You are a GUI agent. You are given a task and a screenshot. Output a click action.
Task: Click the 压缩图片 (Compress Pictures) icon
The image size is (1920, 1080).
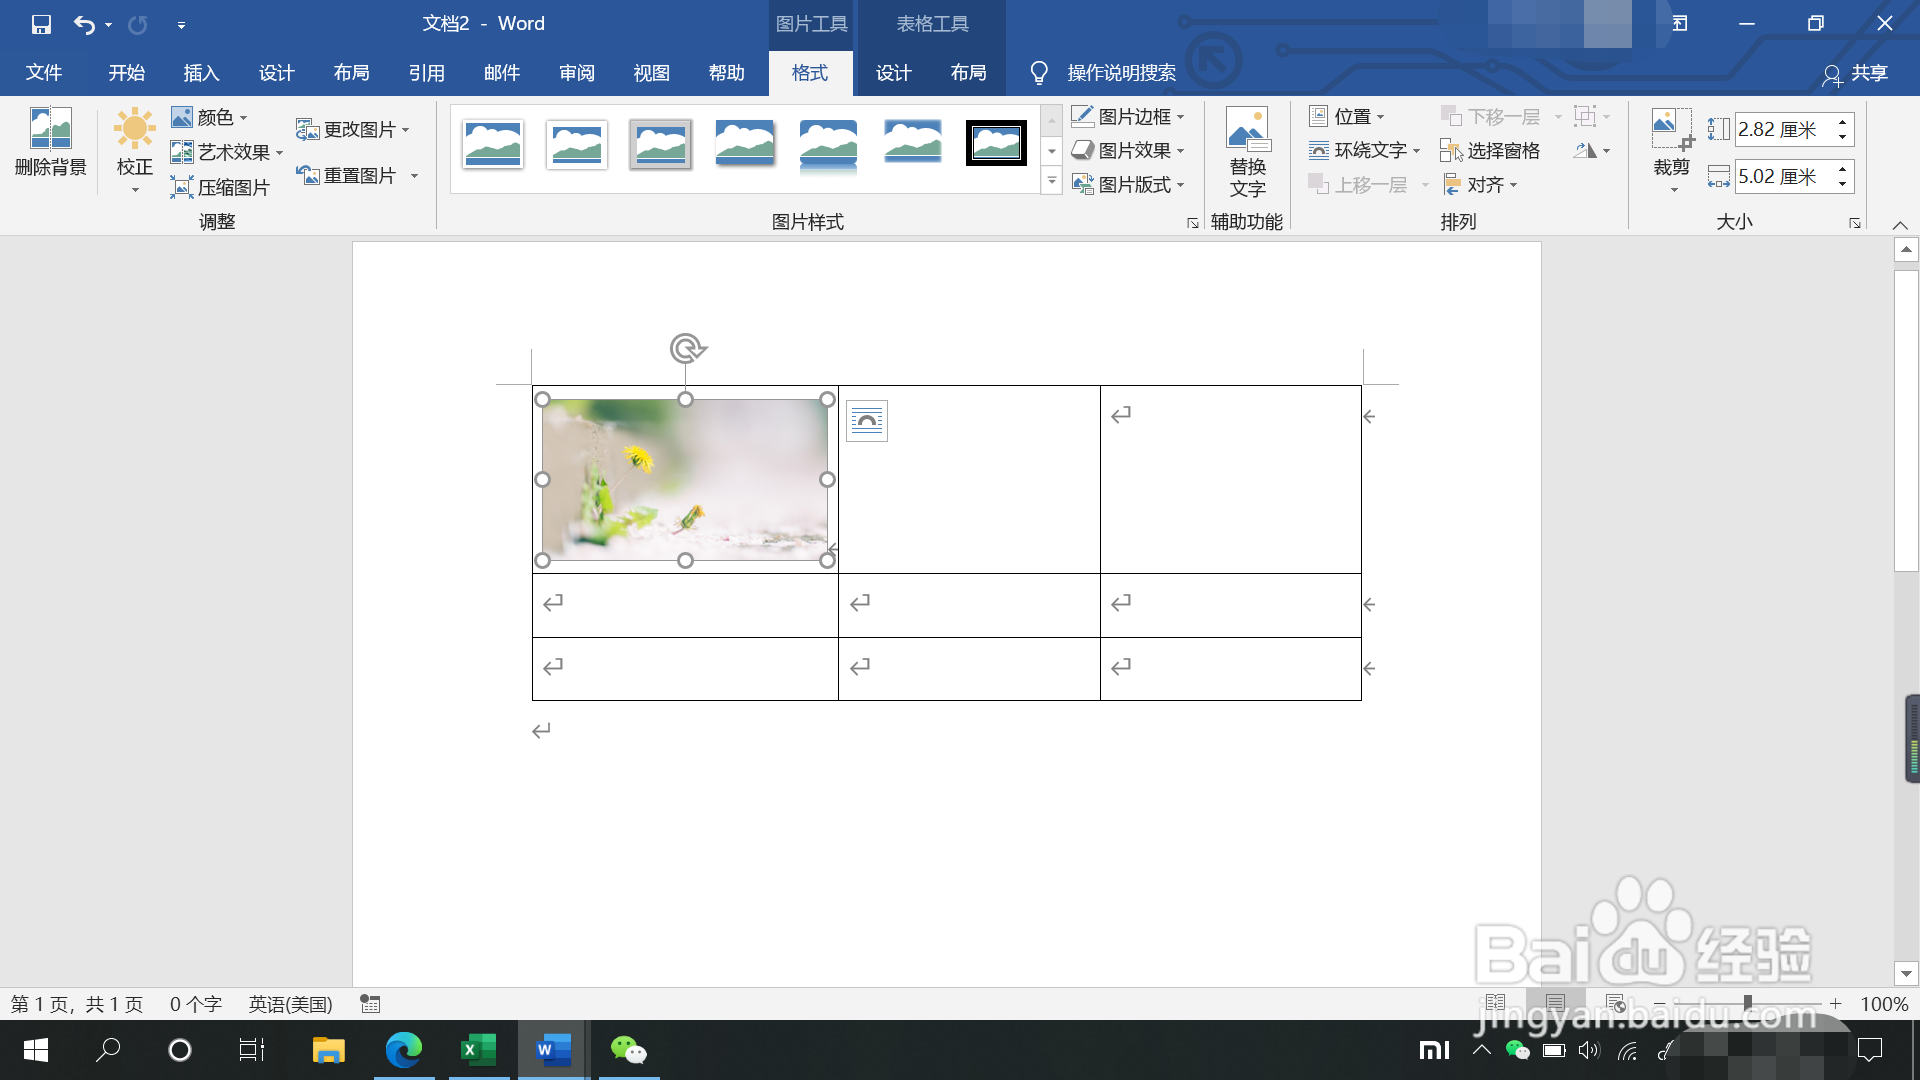coord(222,186)
